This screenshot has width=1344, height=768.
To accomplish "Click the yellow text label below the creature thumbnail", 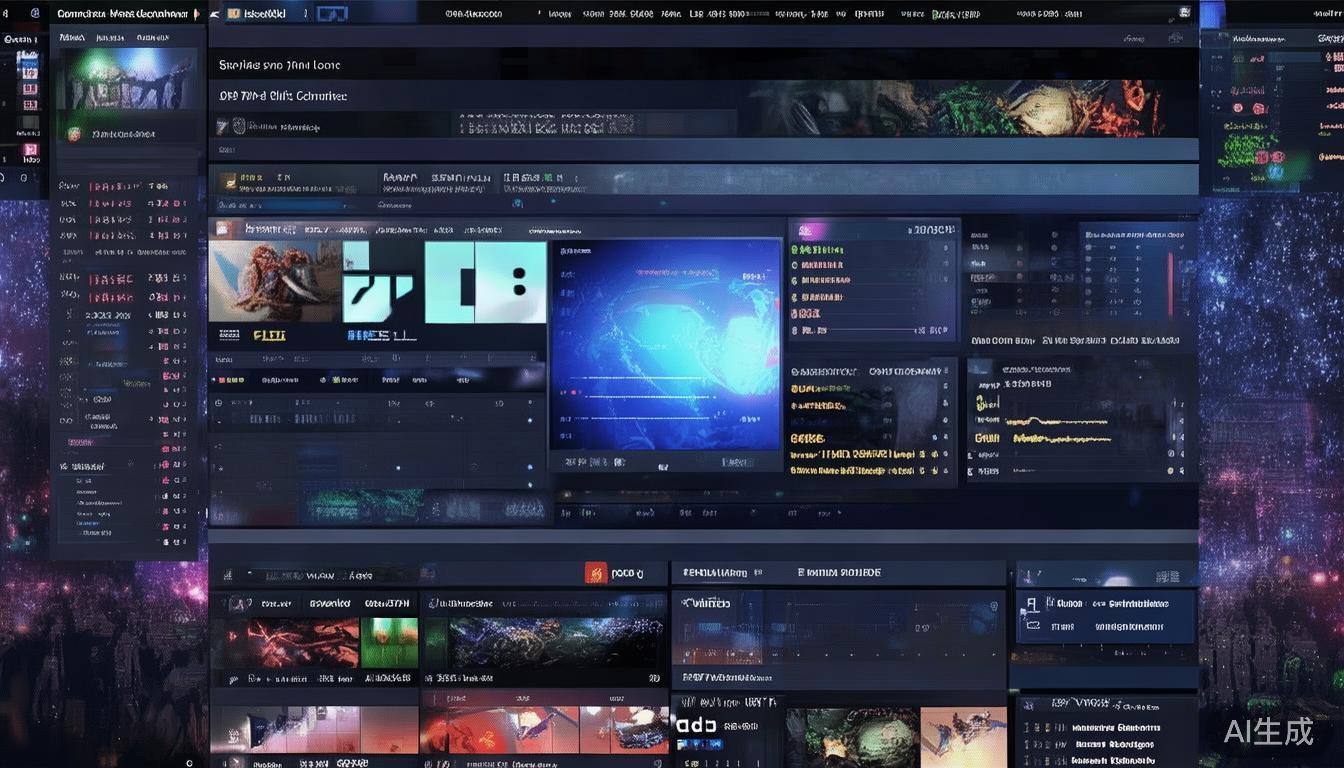I will pyautogui.click(x=269, y=335).
